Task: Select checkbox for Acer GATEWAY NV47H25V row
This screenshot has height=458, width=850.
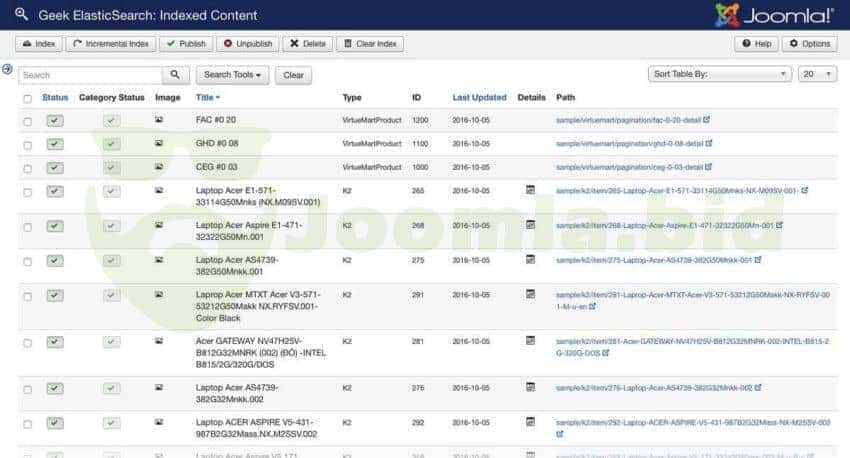Action: pyautogui.click(x=28, y=343)
